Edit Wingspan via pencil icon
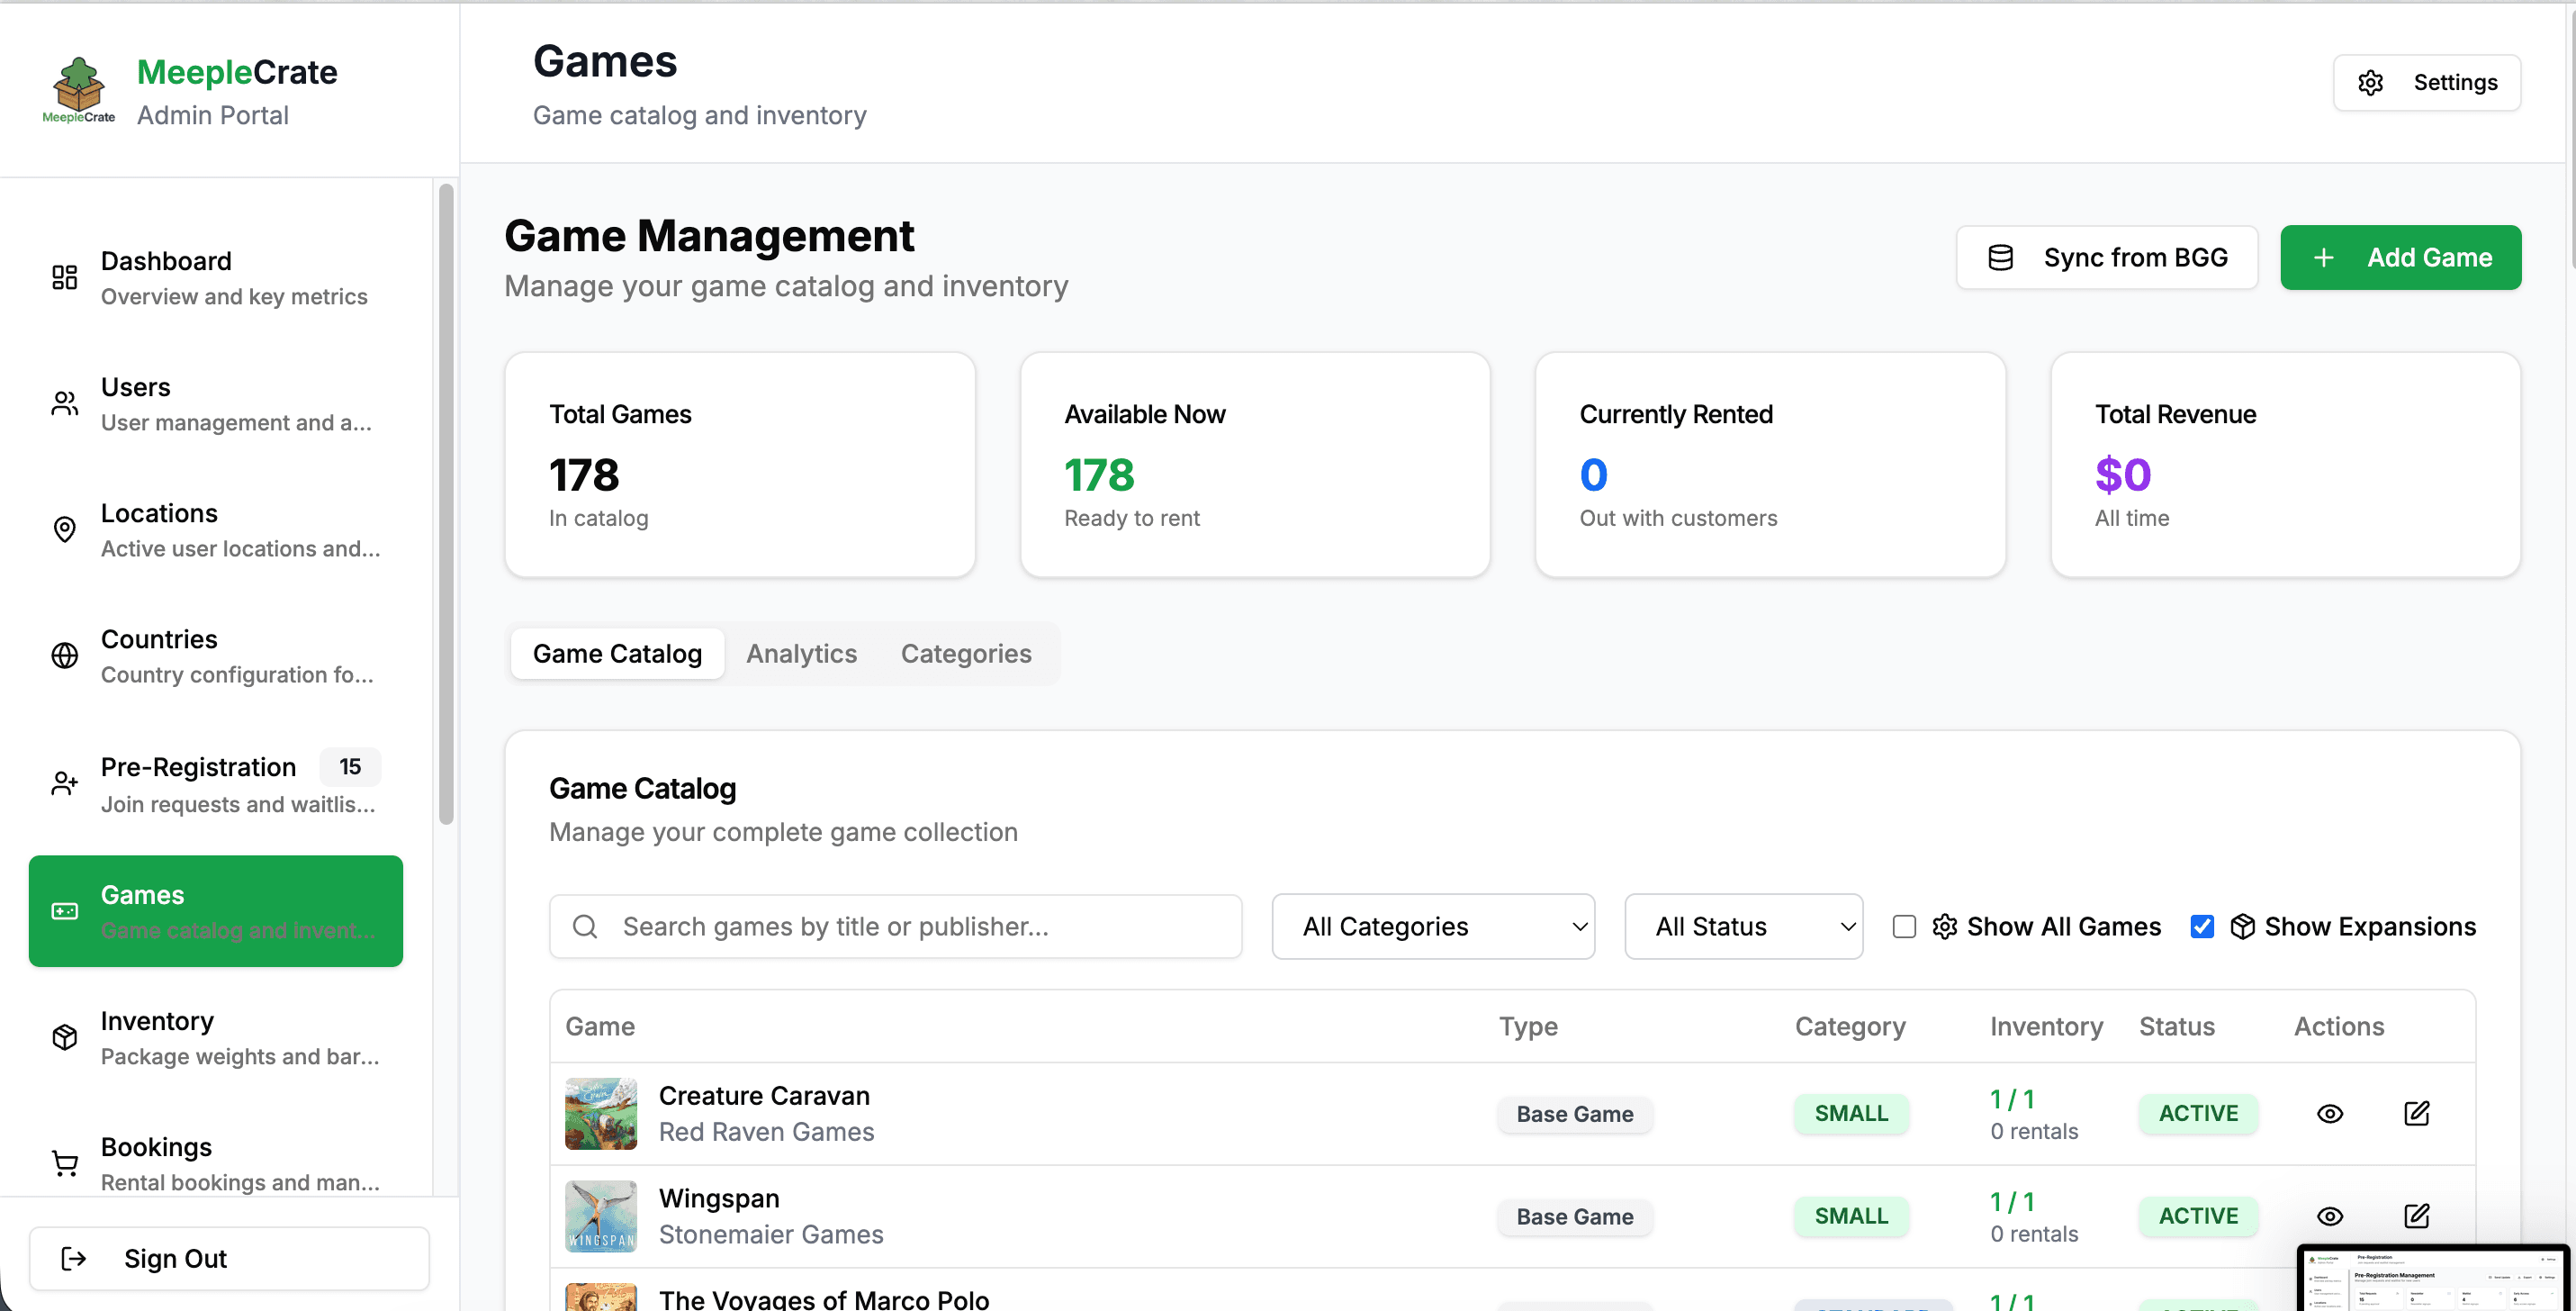Image resolution: width=2576 pixels, height=1311 pixels. tap(2417, 1216)
